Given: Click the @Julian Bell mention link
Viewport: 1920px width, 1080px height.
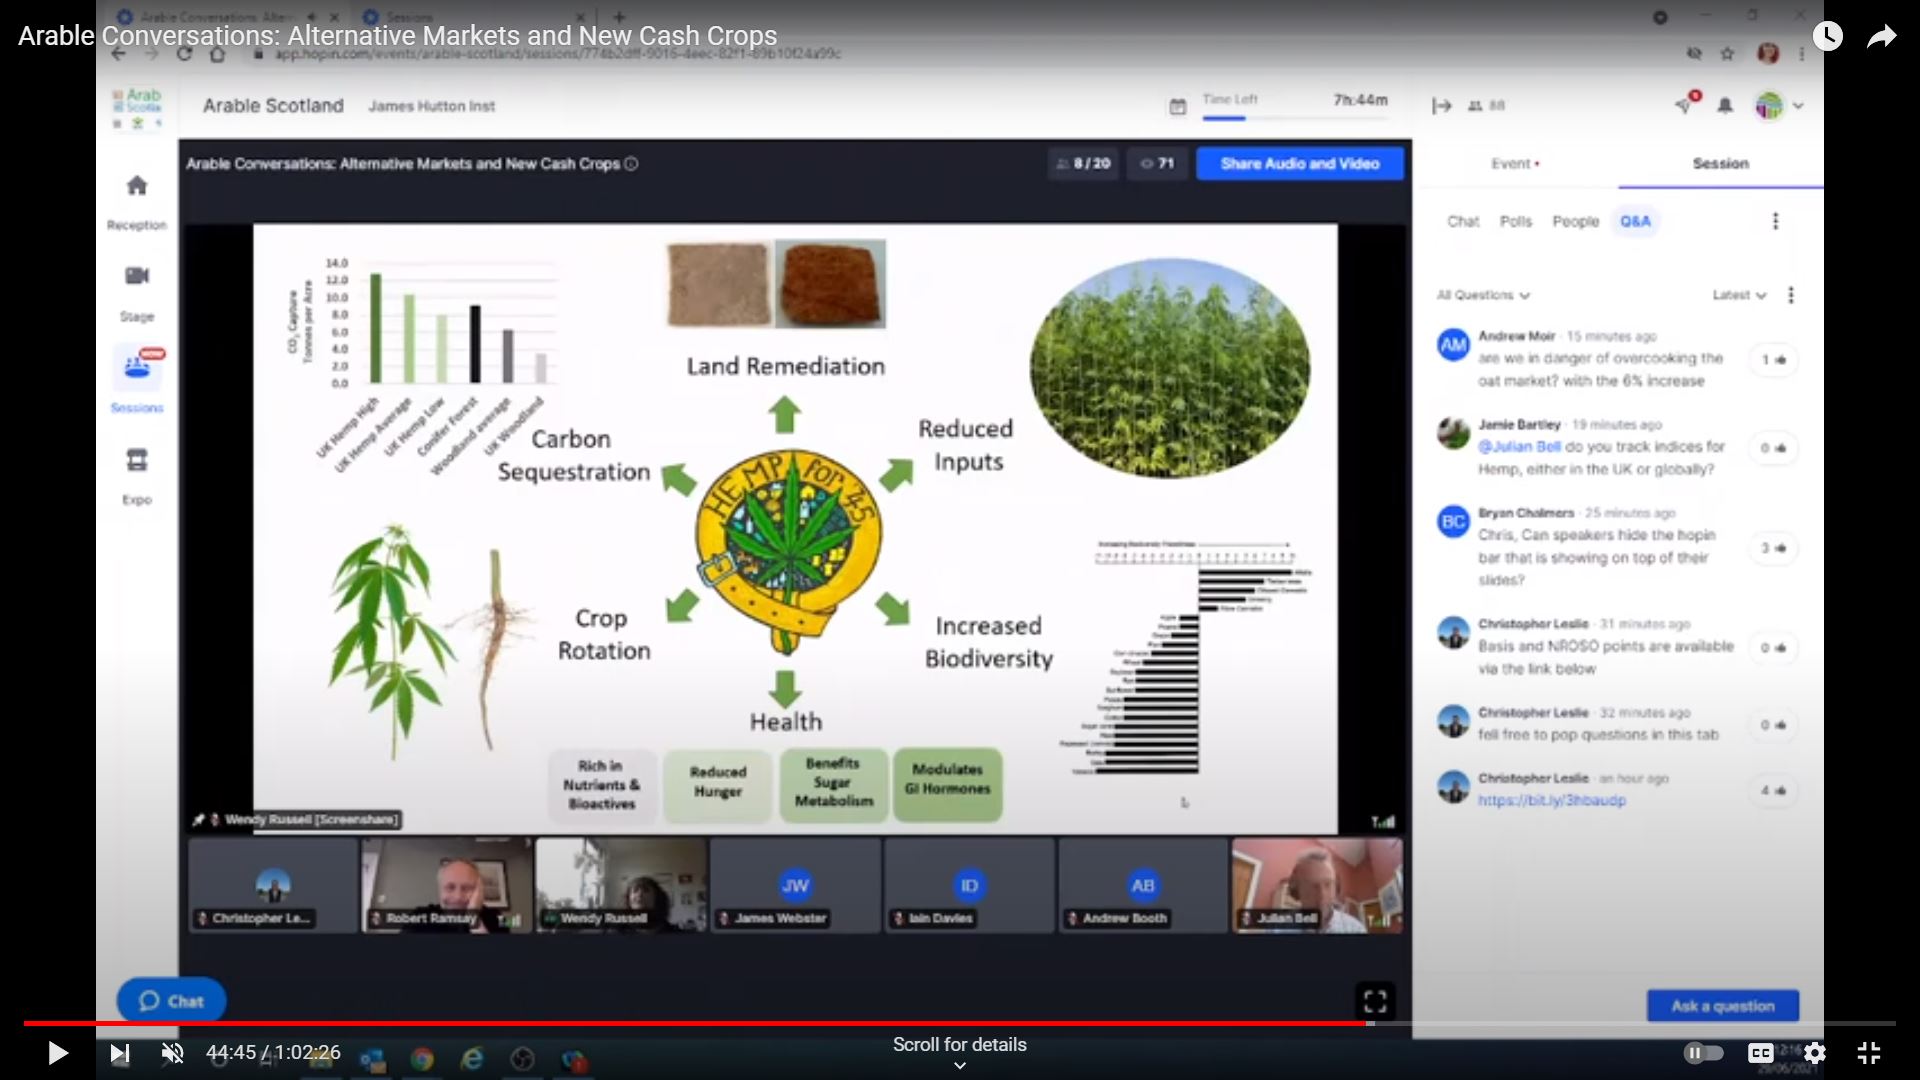Looking at the screenshot, I should [1519, 446].
